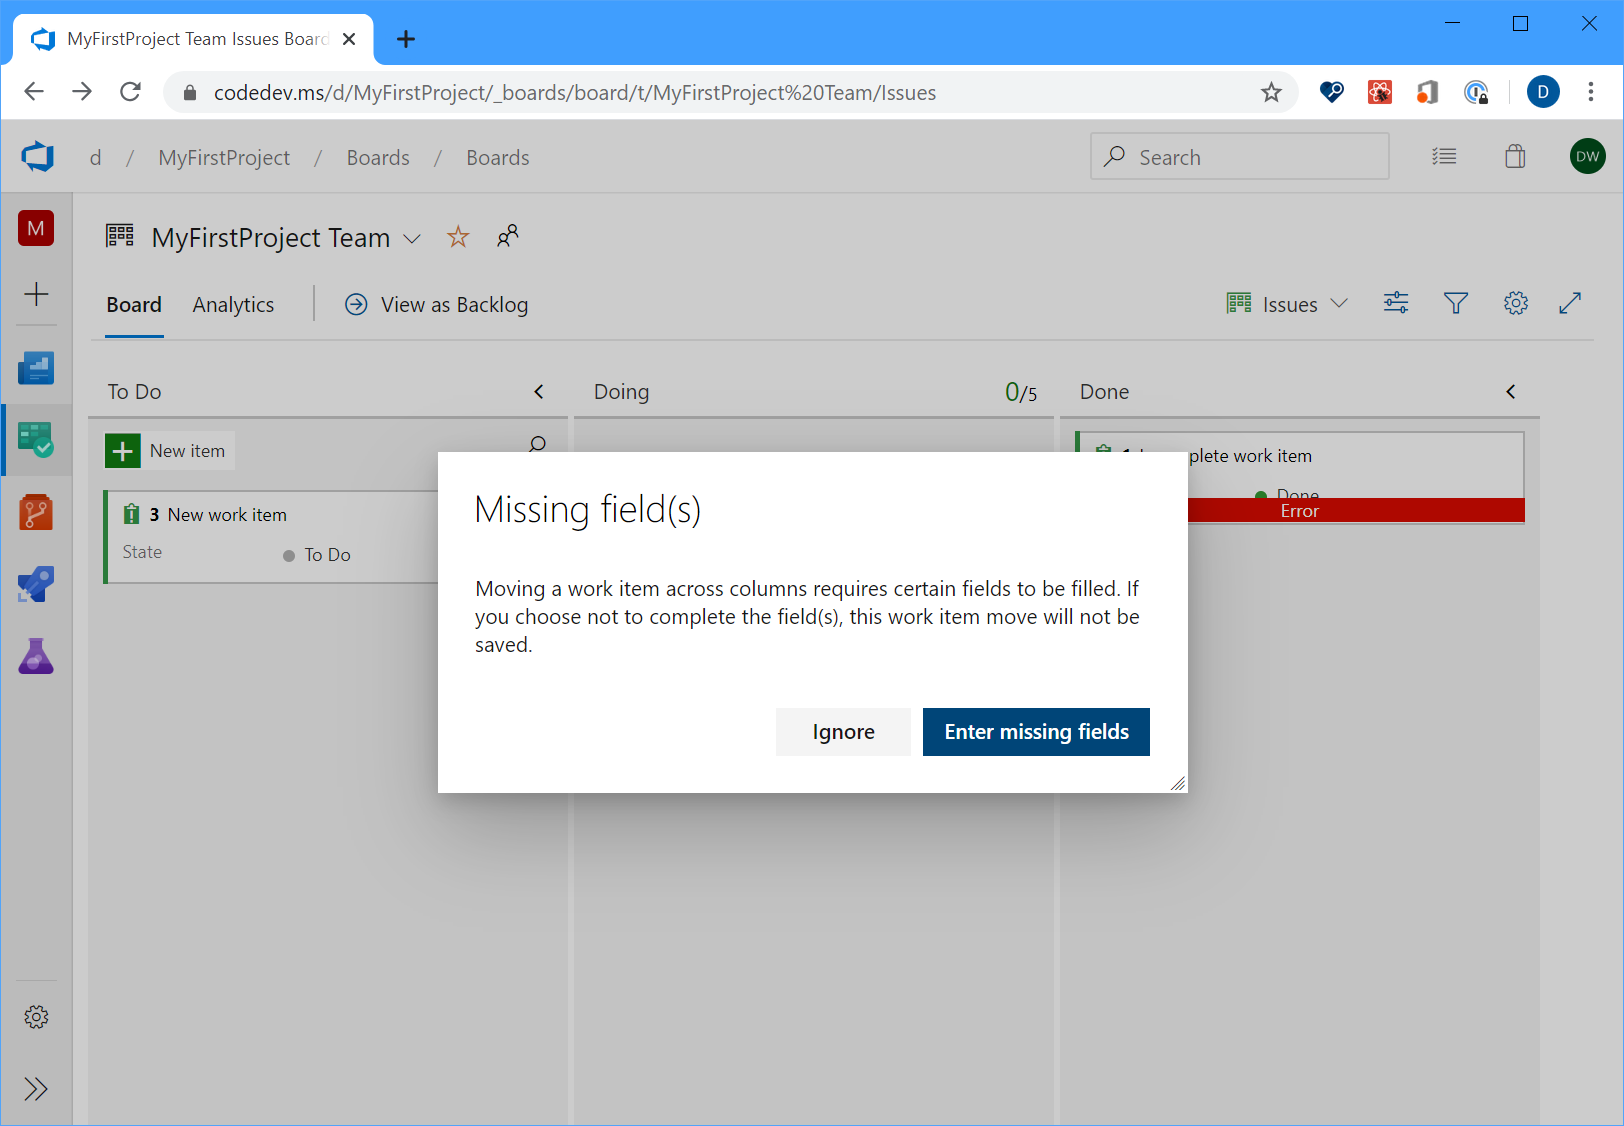Invite teammates with the people icon
Screen dimensions: 1624x1126
pos(508,236)
